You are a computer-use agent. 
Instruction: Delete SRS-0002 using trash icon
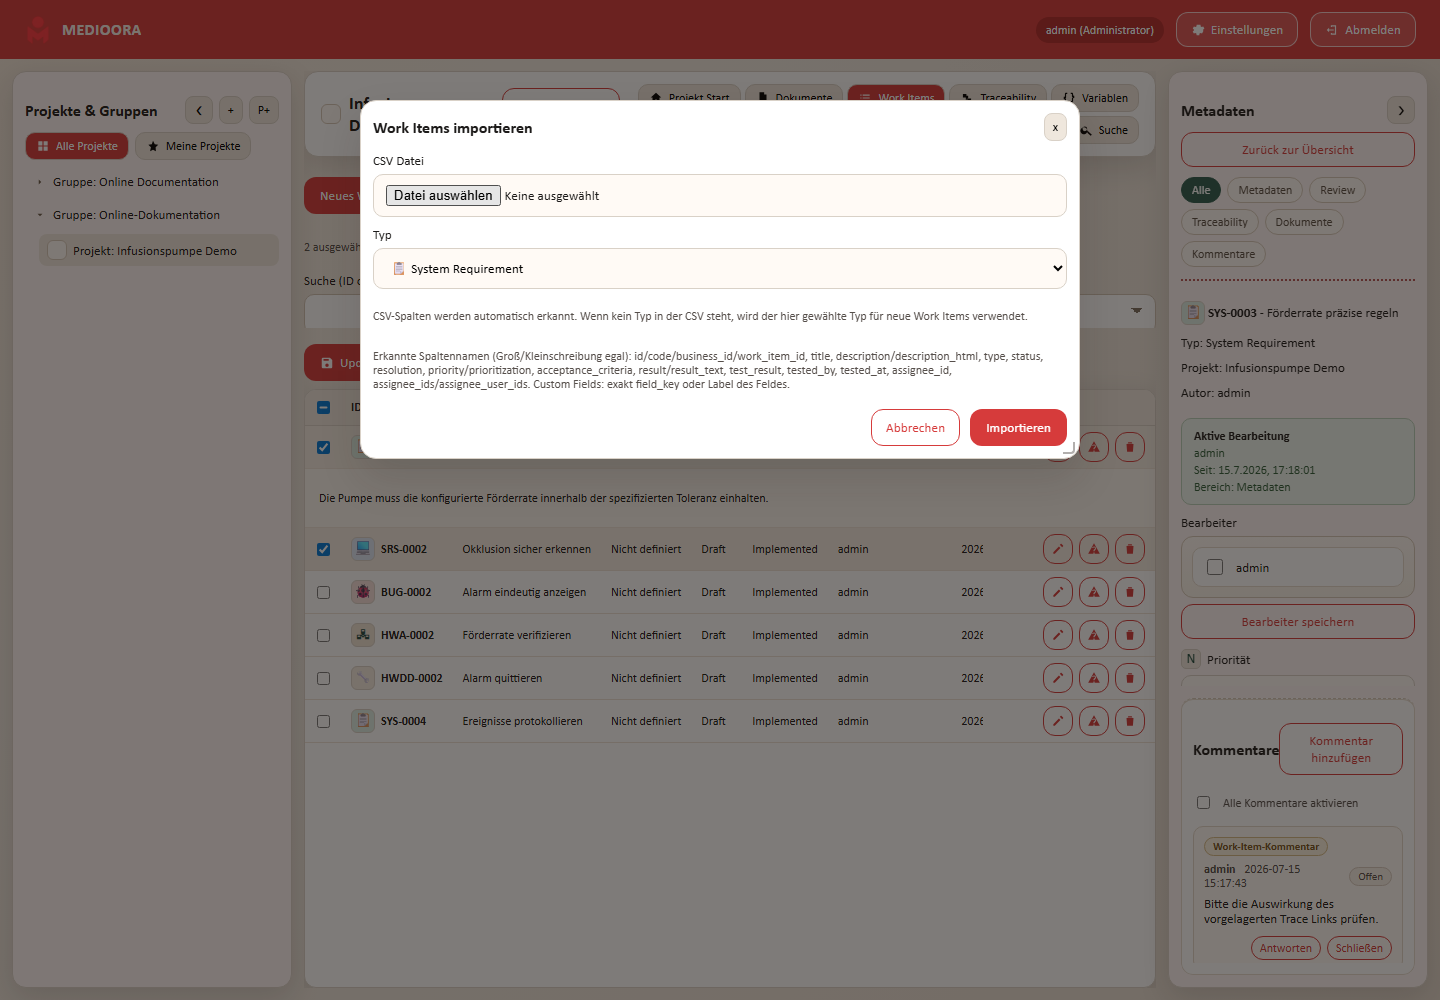(x=1130, y=549)
